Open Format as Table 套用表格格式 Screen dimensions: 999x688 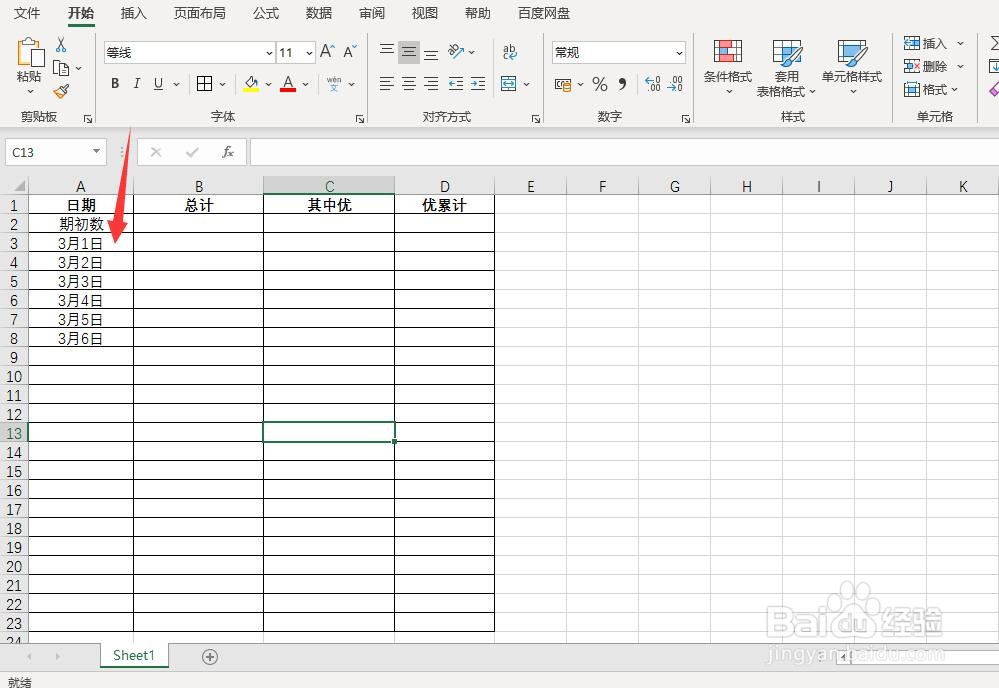coord(786,68)
